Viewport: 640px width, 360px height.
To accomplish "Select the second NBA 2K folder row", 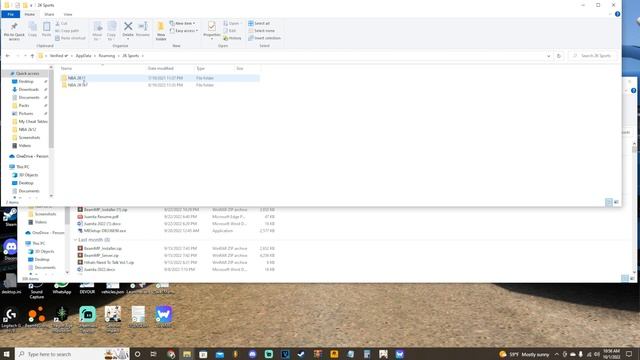I will tap(160, 85).
